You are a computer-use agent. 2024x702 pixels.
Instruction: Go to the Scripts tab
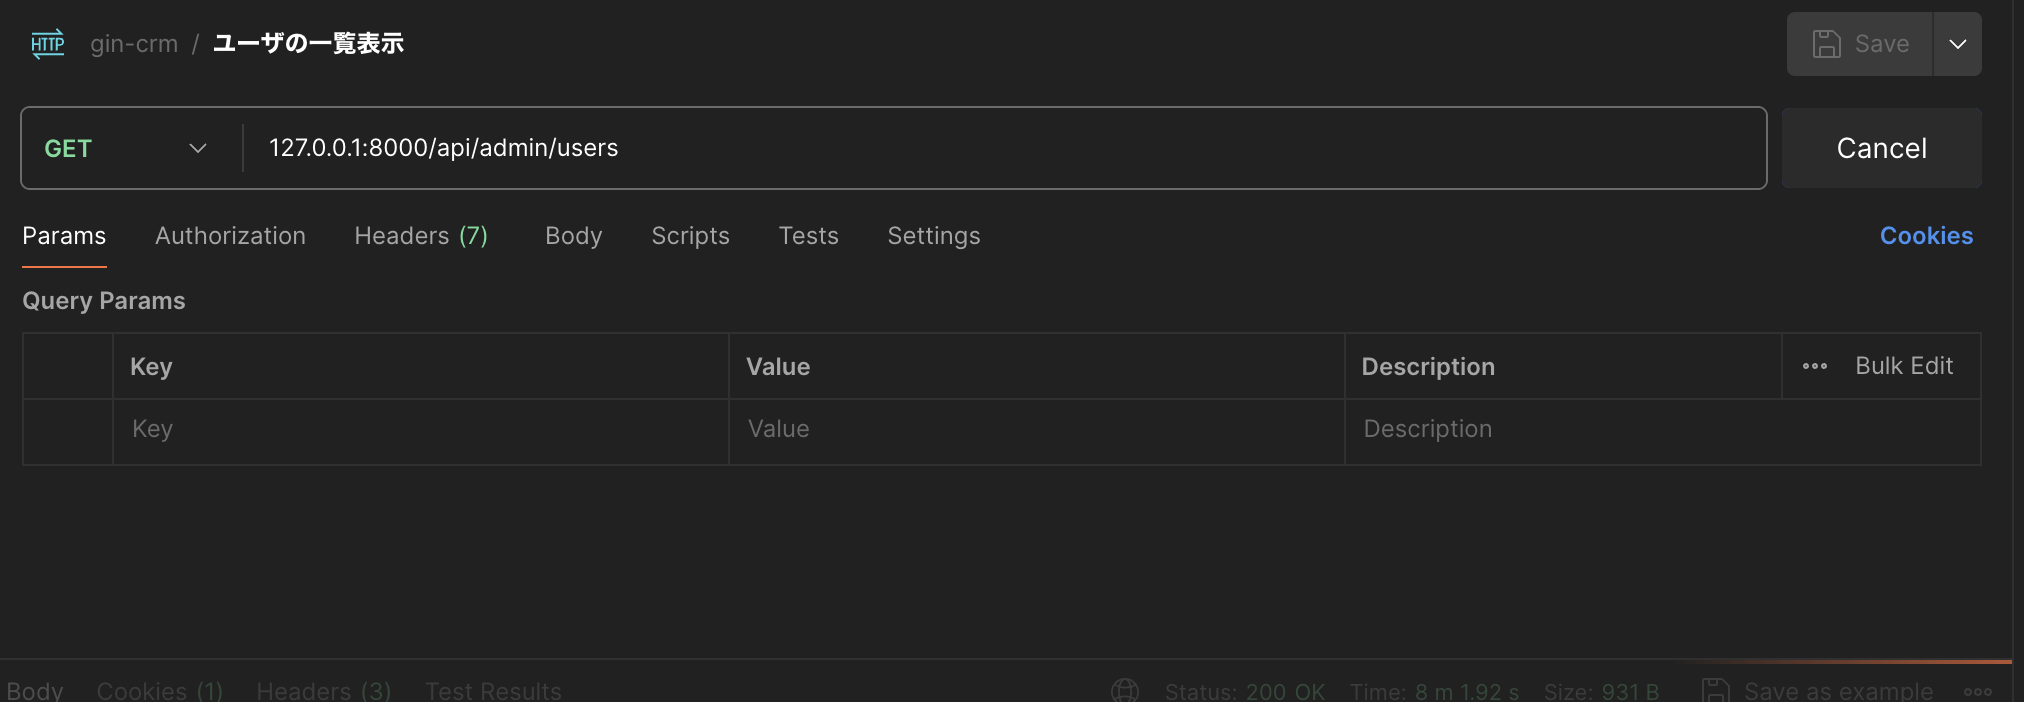[690, 236]
